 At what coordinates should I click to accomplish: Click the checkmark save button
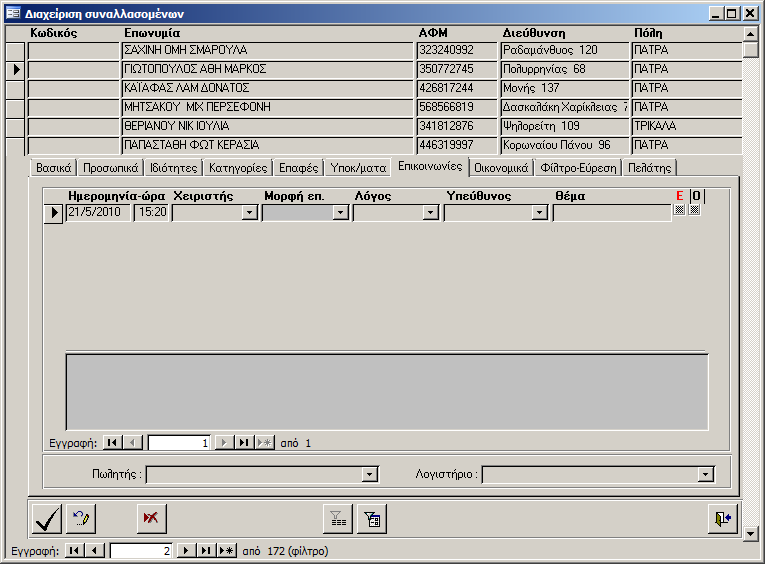[x=46, y=518]
